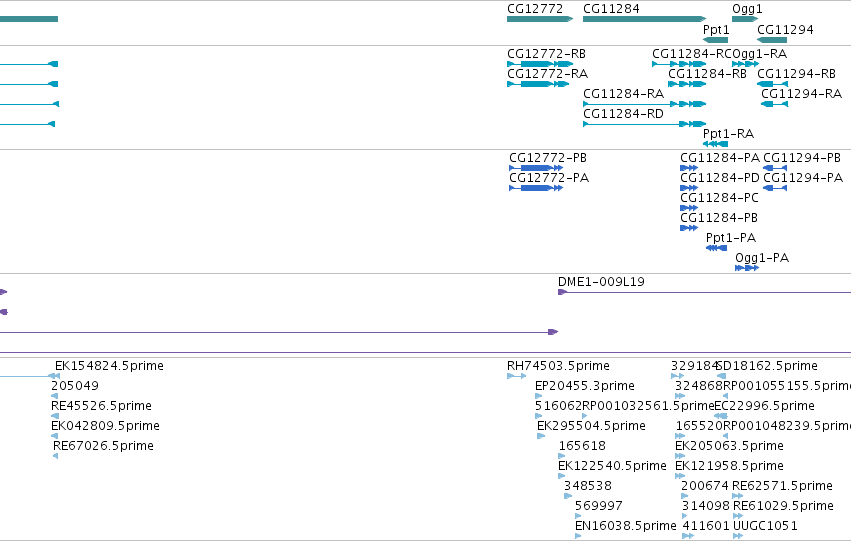
Task: Select the DME1-009L19 clone feature
Action: pyautogui.click(x=704, y=292)
